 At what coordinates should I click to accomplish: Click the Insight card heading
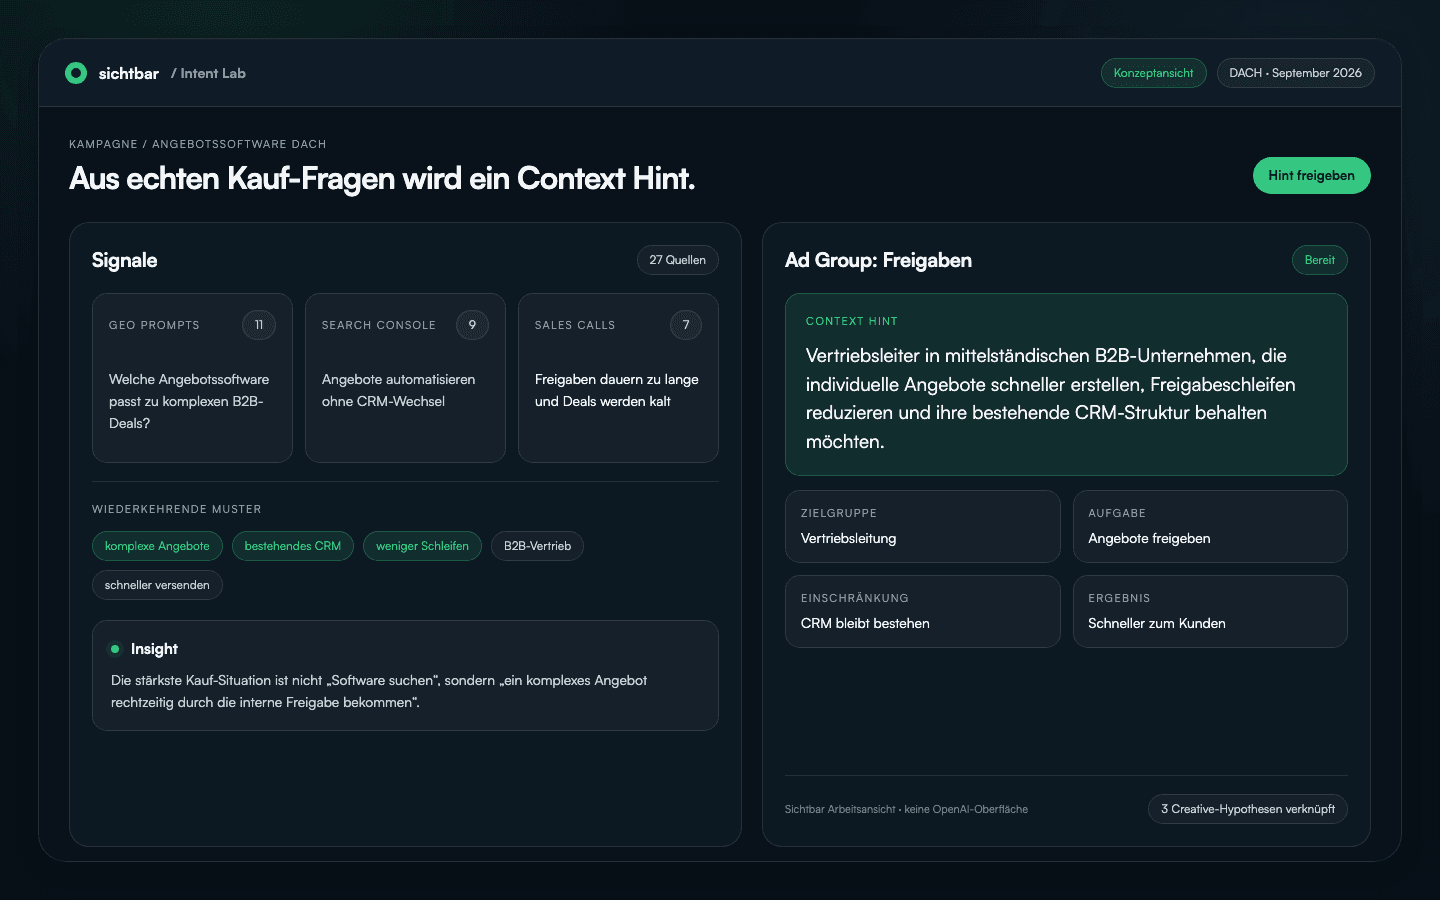[x=154, y=649]
